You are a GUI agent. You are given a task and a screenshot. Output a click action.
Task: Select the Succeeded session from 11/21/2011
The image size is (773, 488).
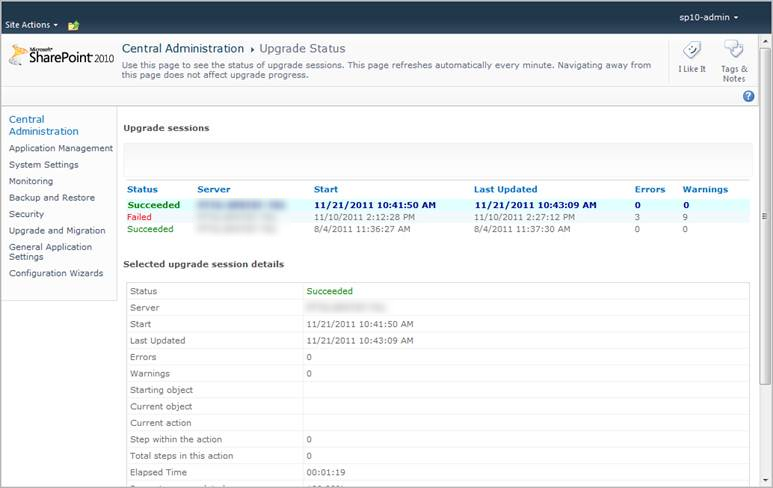[154, 205]
